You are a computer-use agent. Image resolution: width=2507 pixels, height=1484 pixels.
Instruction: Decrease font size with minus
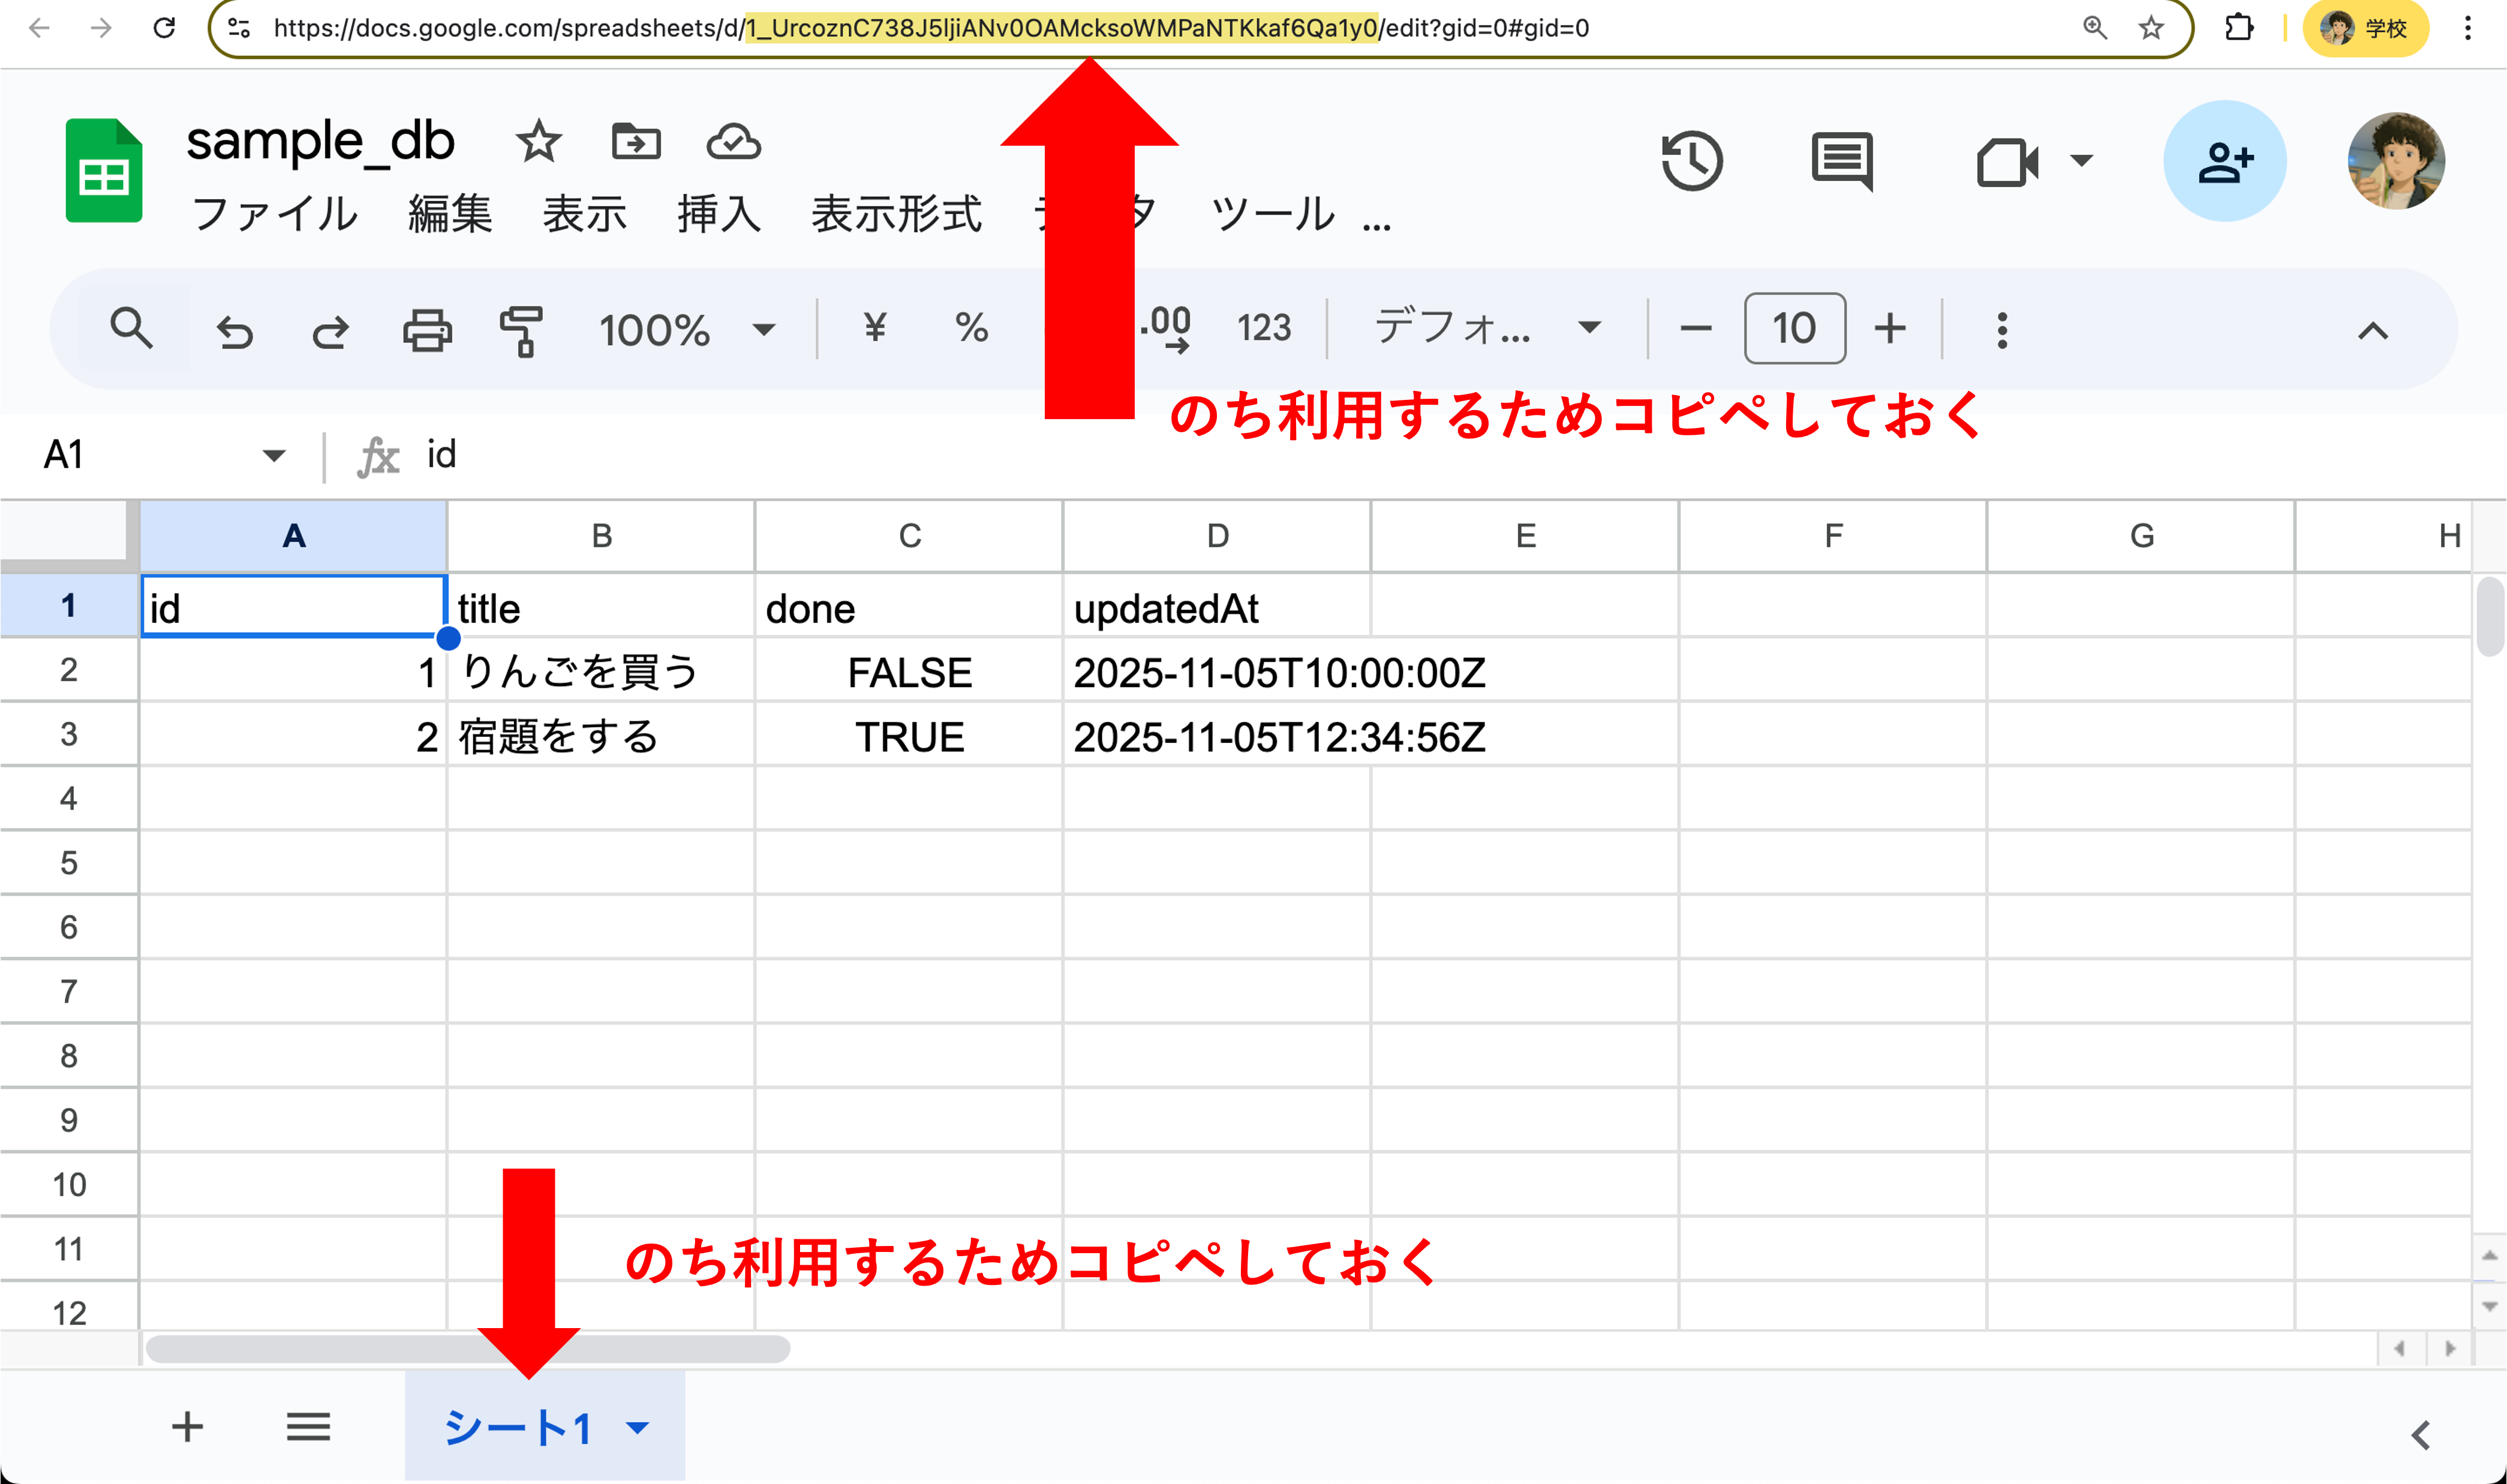(1696, 329)
